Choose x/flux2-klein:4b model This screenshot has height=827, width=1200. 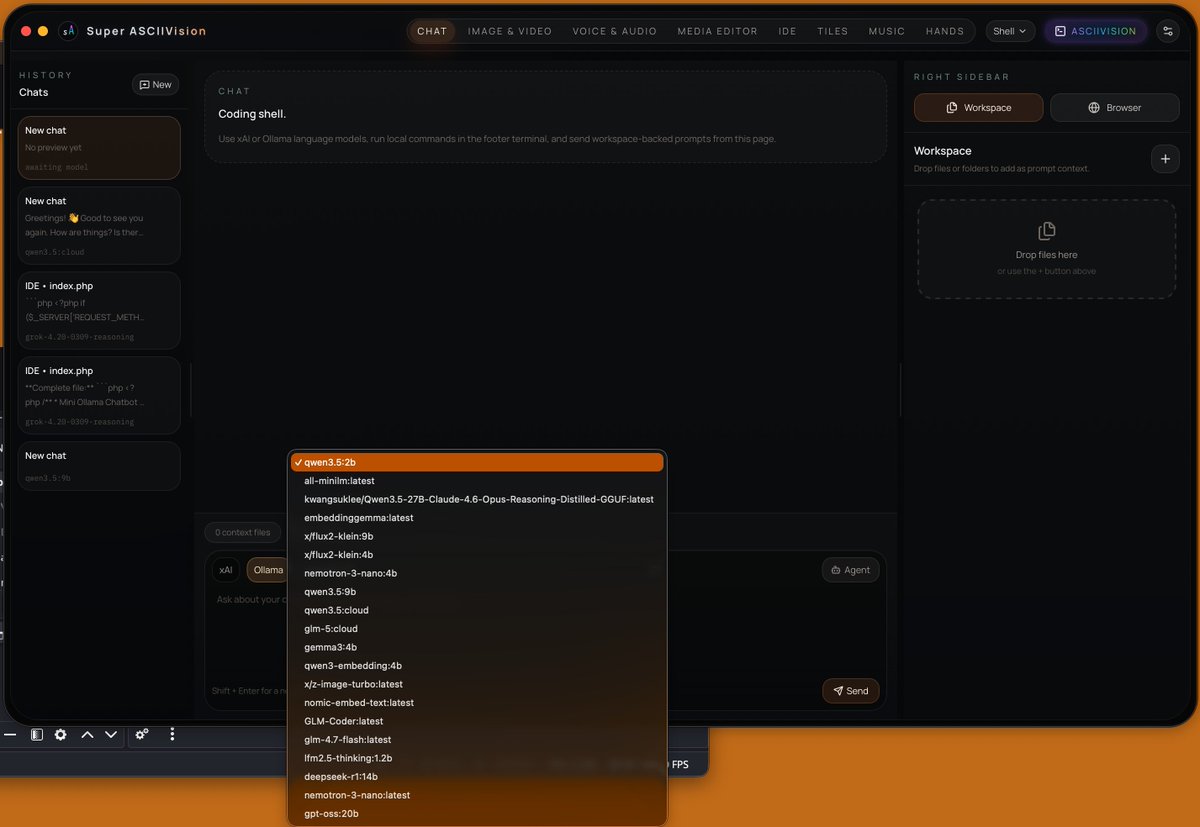pyautogui.click(x=477, y=555)
